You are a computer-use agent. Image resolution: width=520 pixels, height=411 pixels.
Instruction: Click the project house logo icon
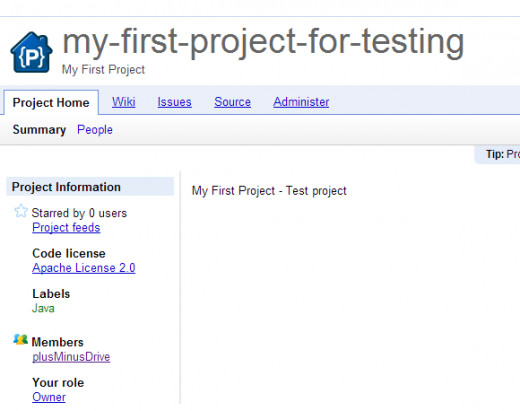(x=31, y=52)
